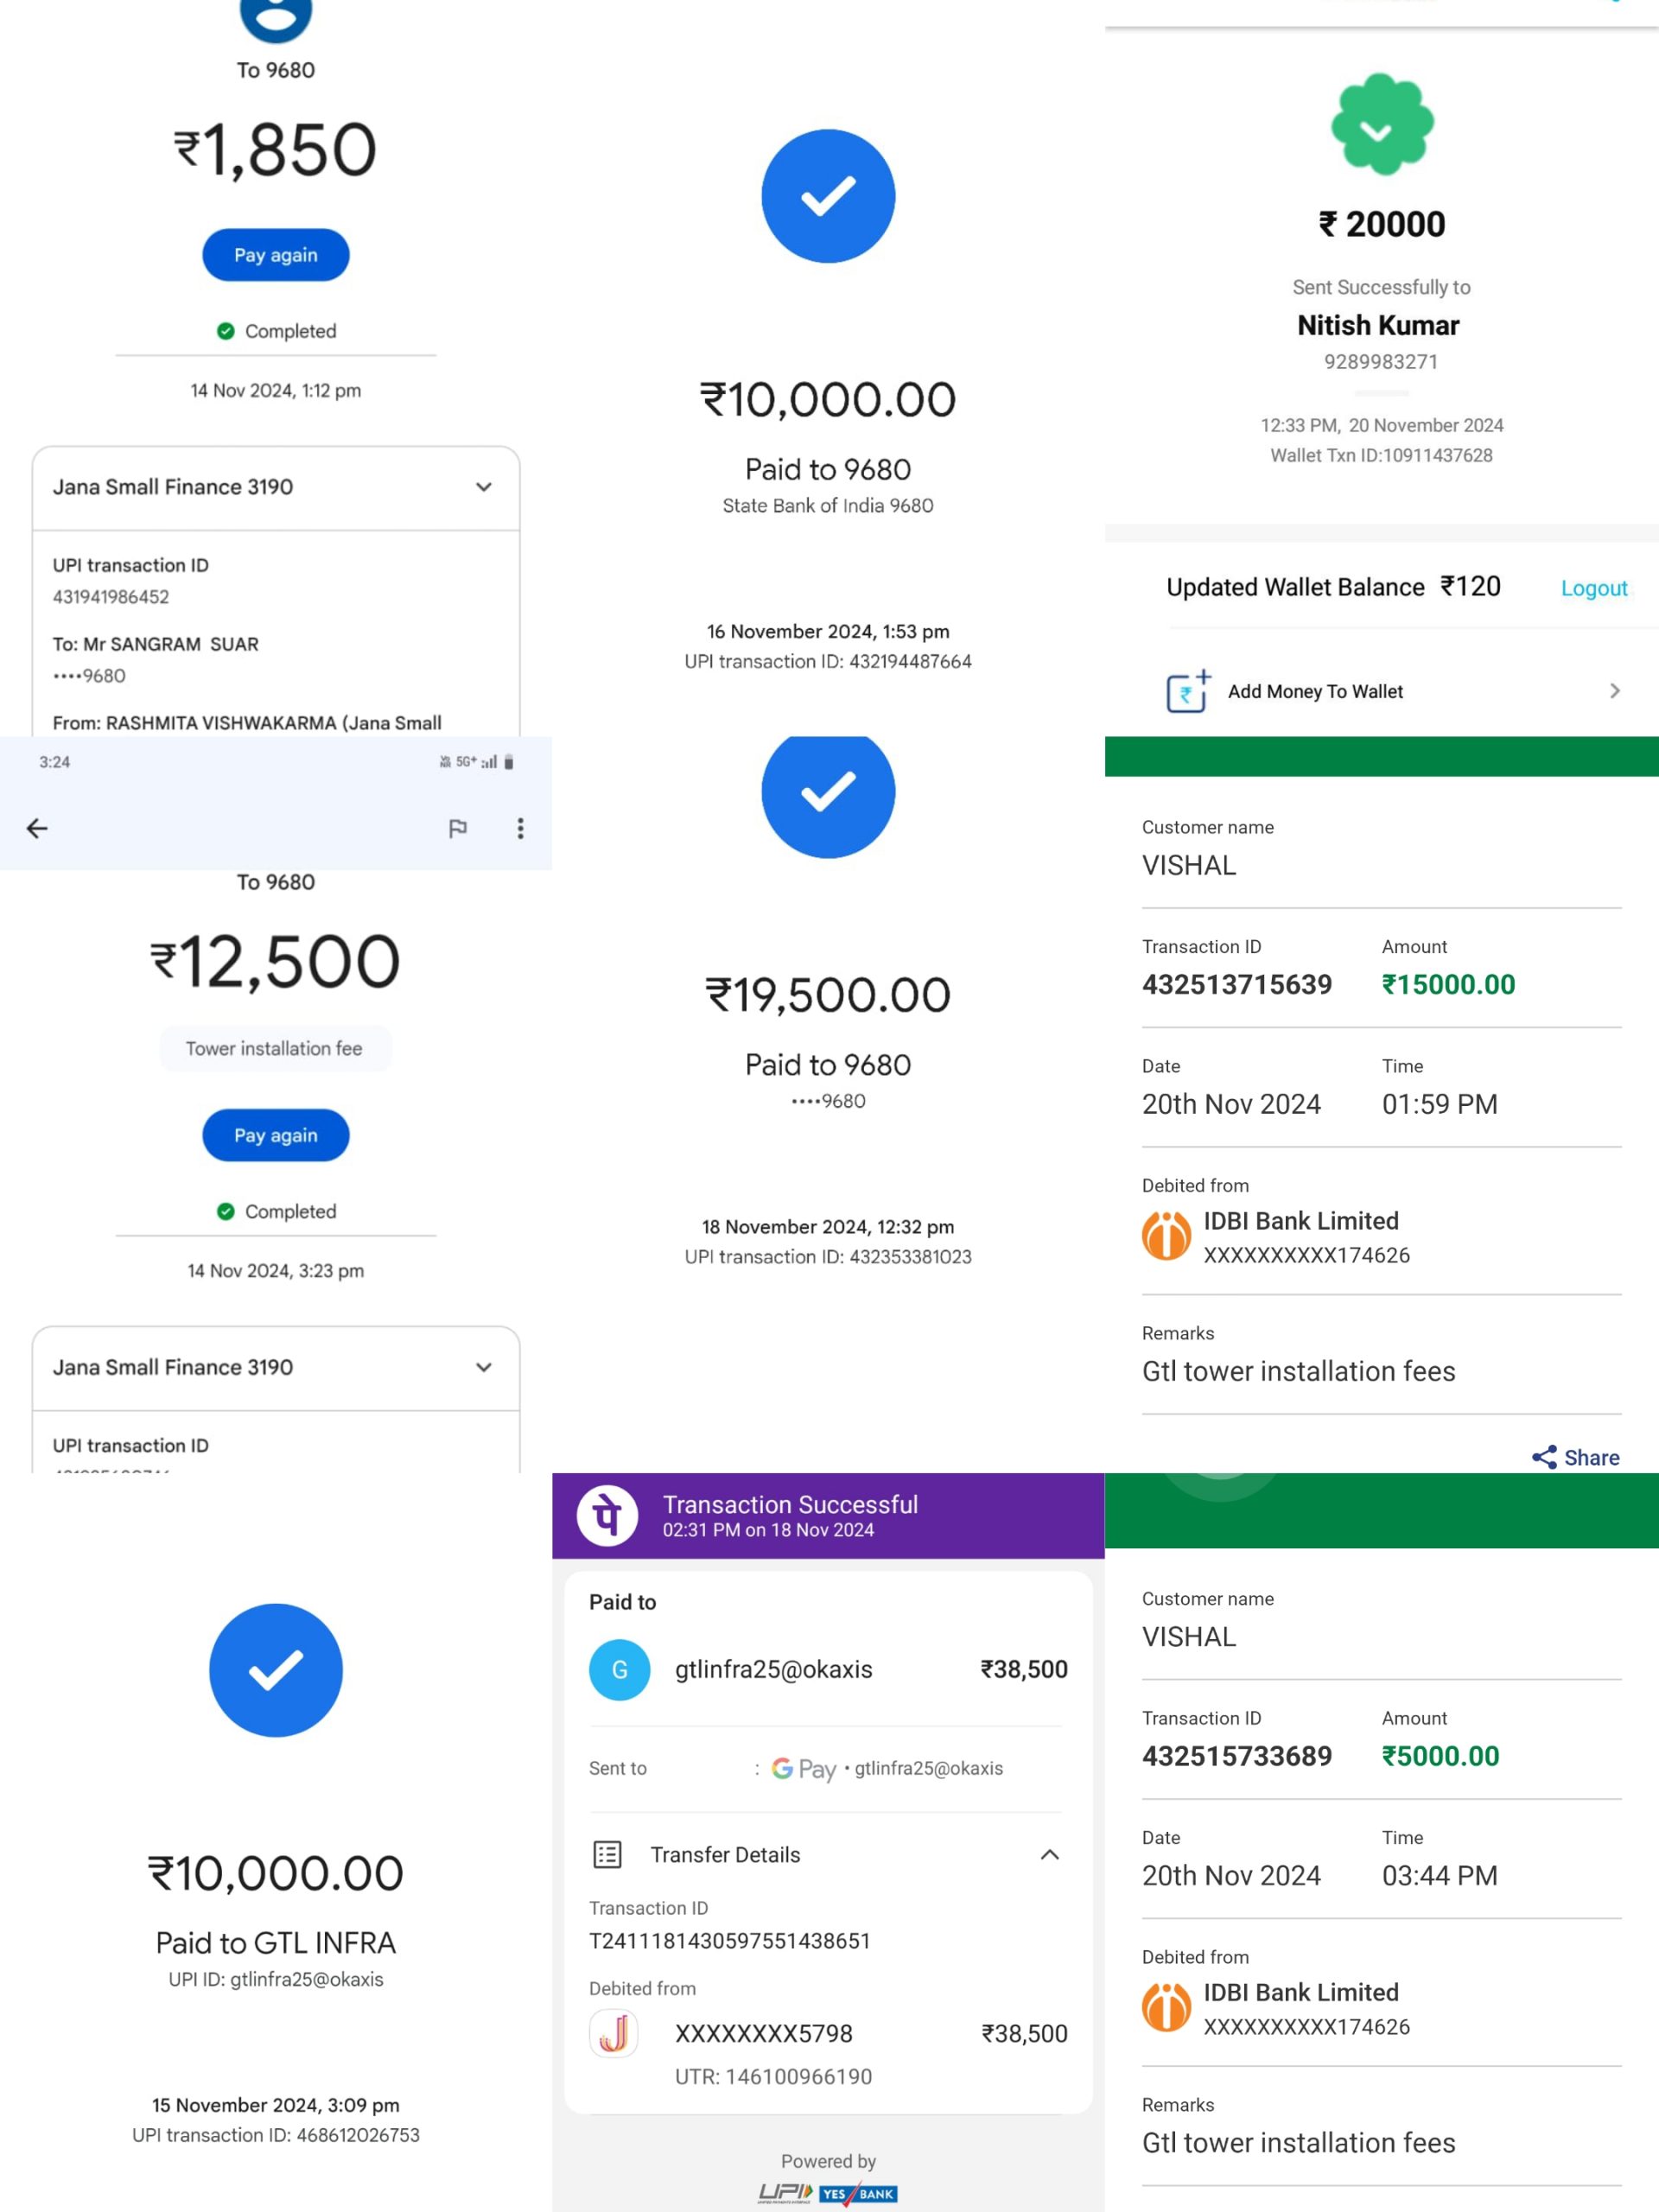
Task: Tap the gtlinfra25 recipient avatar
Action: (619, 1669)
